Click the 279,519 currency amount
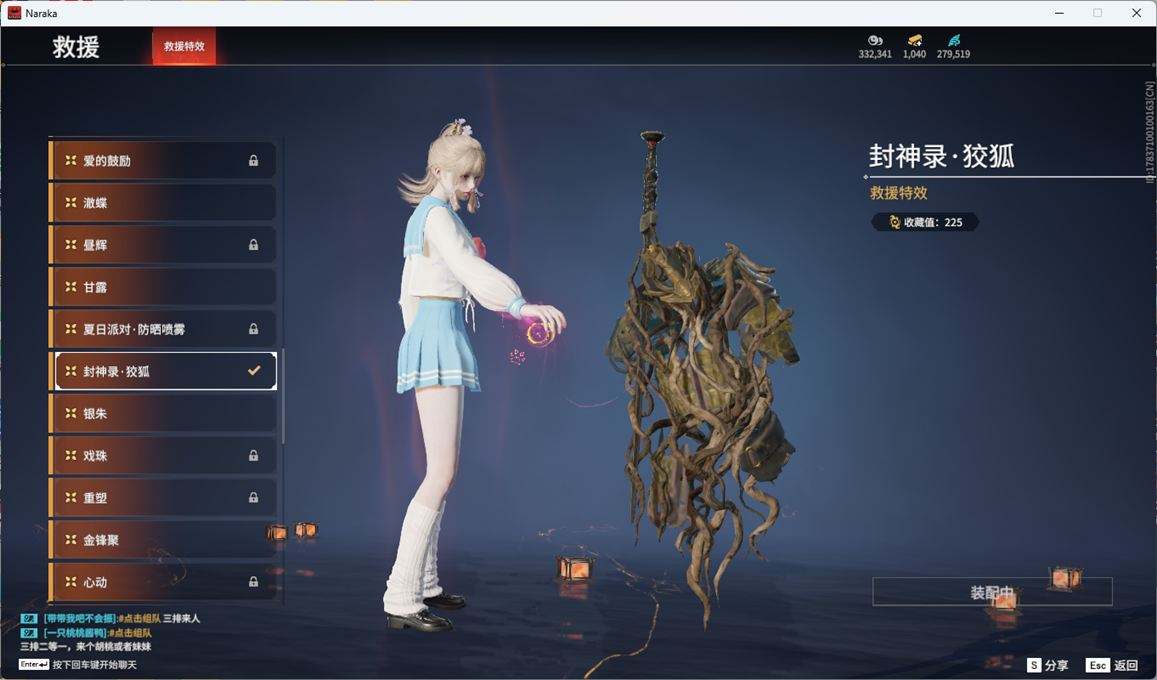This screenshot has width=1157, height=680. point(953,54)
